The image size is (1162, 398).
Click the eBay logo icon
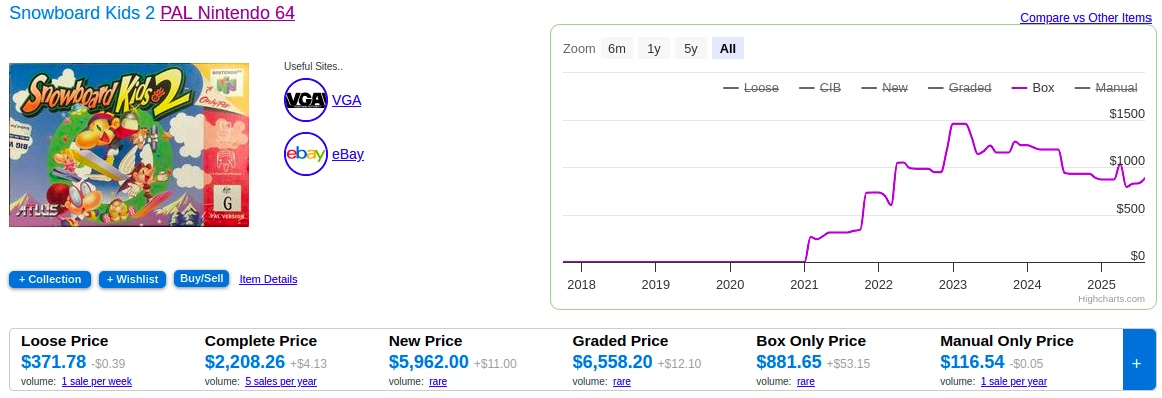305,154
